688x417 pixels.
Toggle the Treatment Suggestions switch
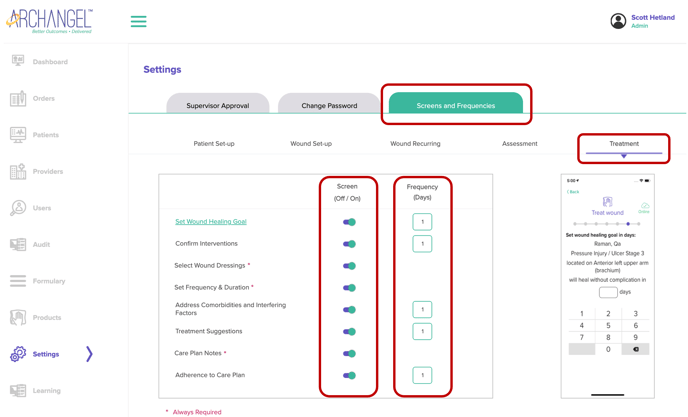click(x=349, y=332)
